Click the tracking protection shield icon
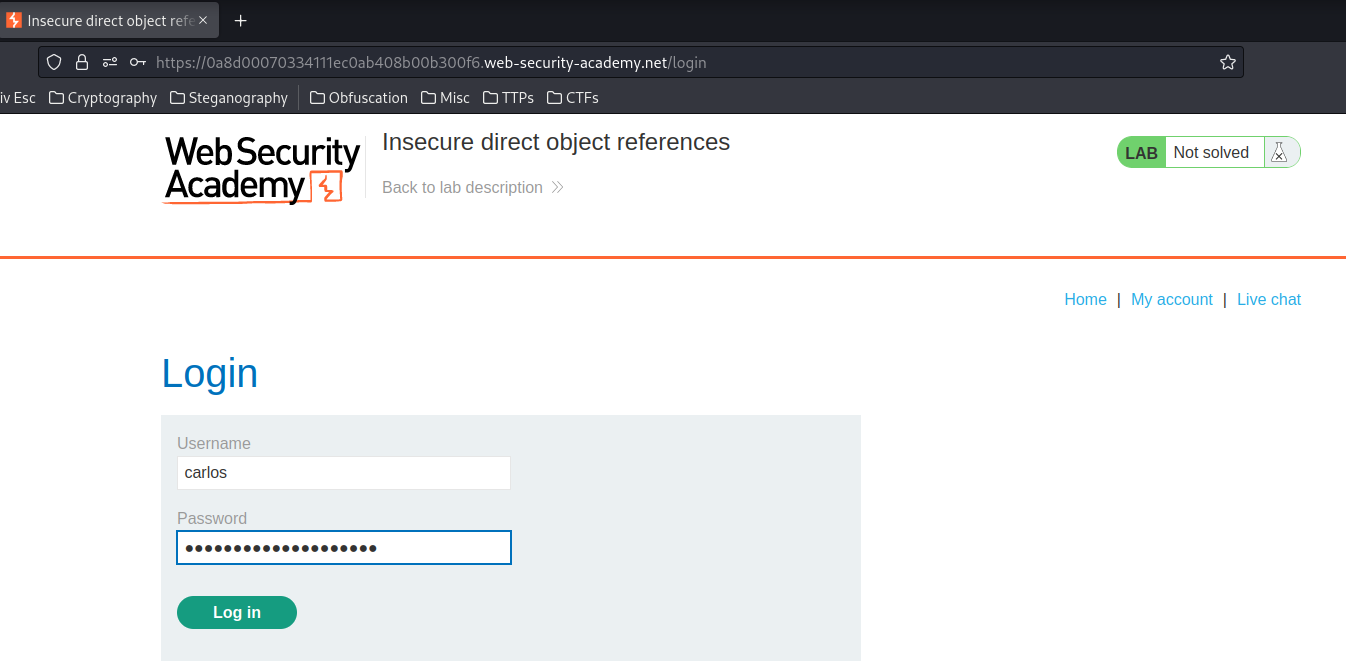Screen dimensions: 1346x672 [x=55, y=62]
